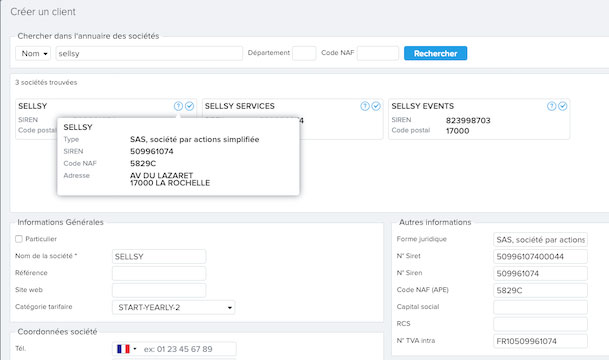
Task: Select SELLSY company with its checkmark icon
Action: click(190, 106)
